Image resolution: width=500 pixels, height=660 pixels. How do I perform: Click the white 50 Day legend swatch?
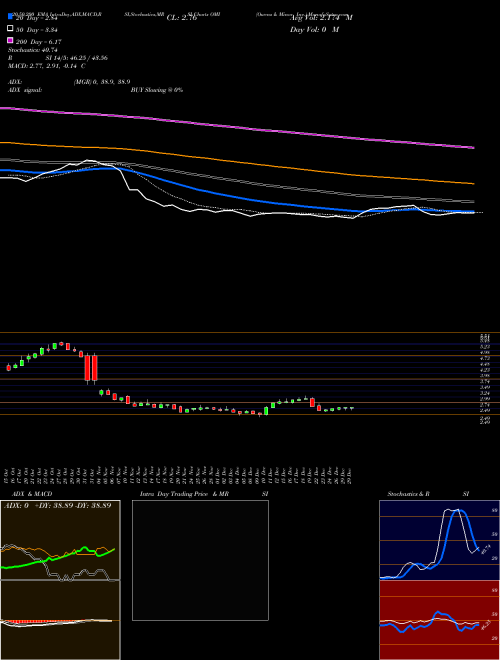[10, 29]
